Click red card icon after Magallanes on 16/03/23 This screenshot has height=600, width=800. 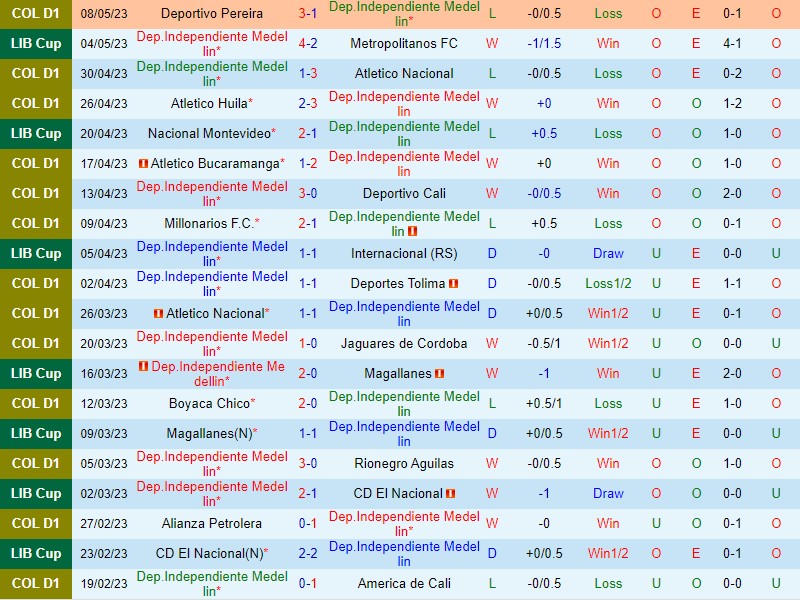440,374
